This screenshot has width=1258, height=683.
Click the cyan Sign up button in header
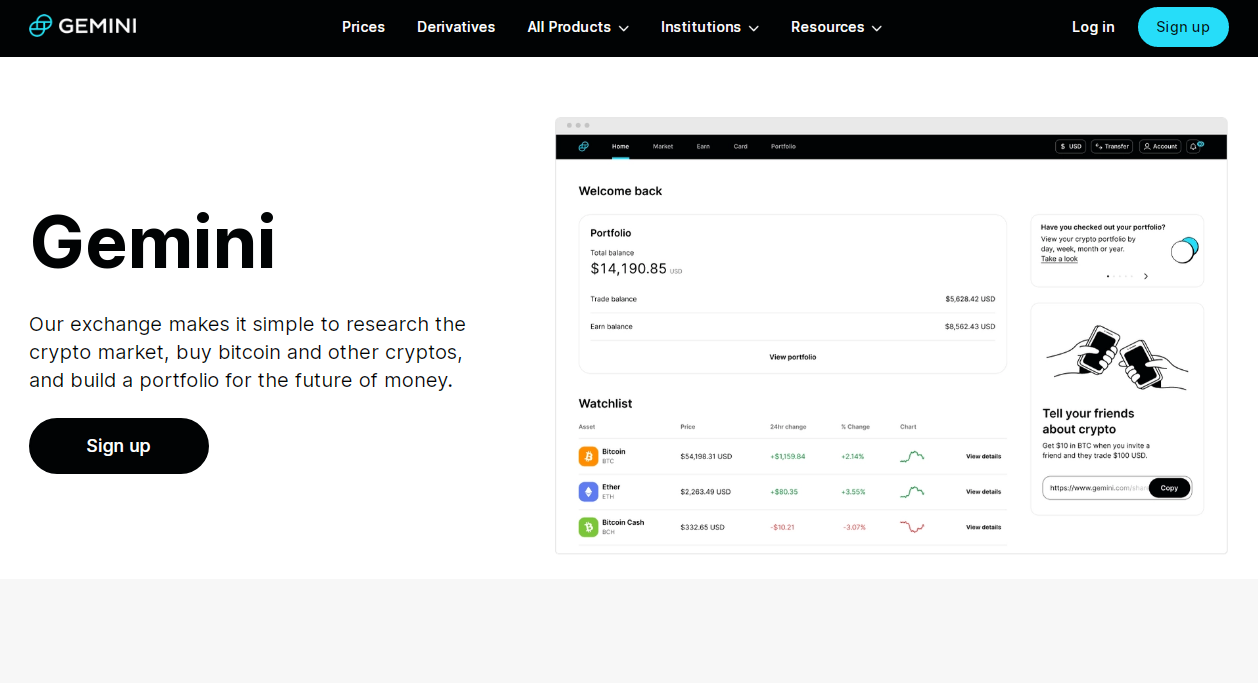pos(1183,27)
